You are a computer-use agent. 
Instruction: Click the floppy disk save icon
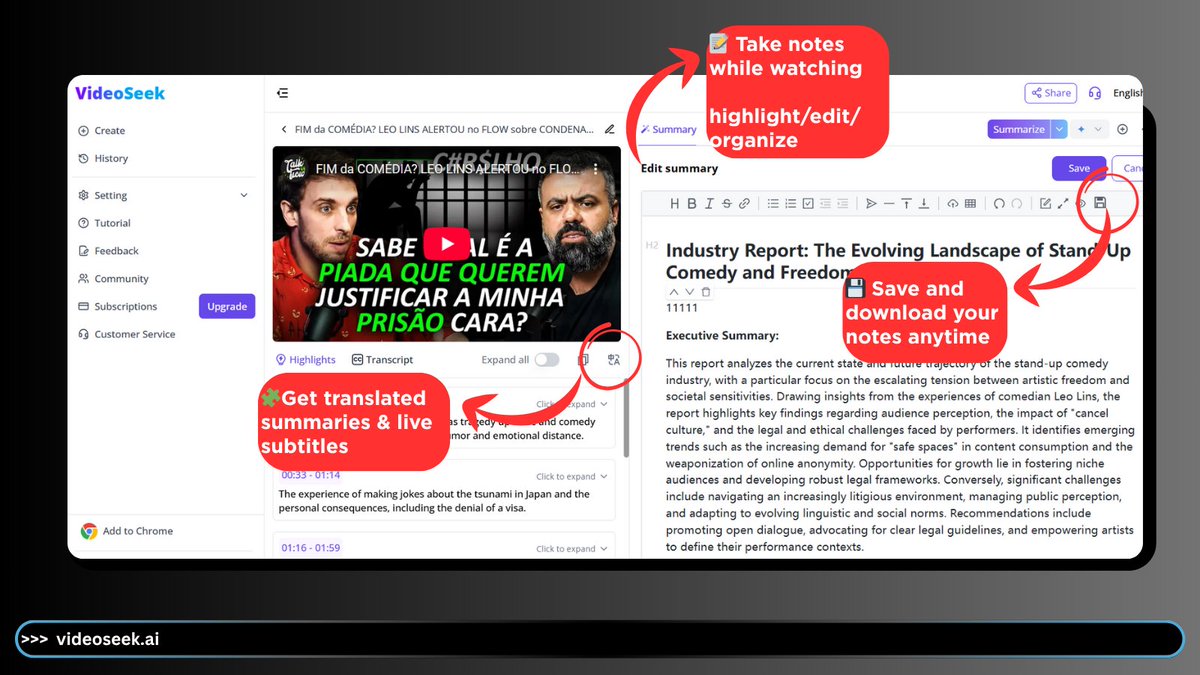1100,203
